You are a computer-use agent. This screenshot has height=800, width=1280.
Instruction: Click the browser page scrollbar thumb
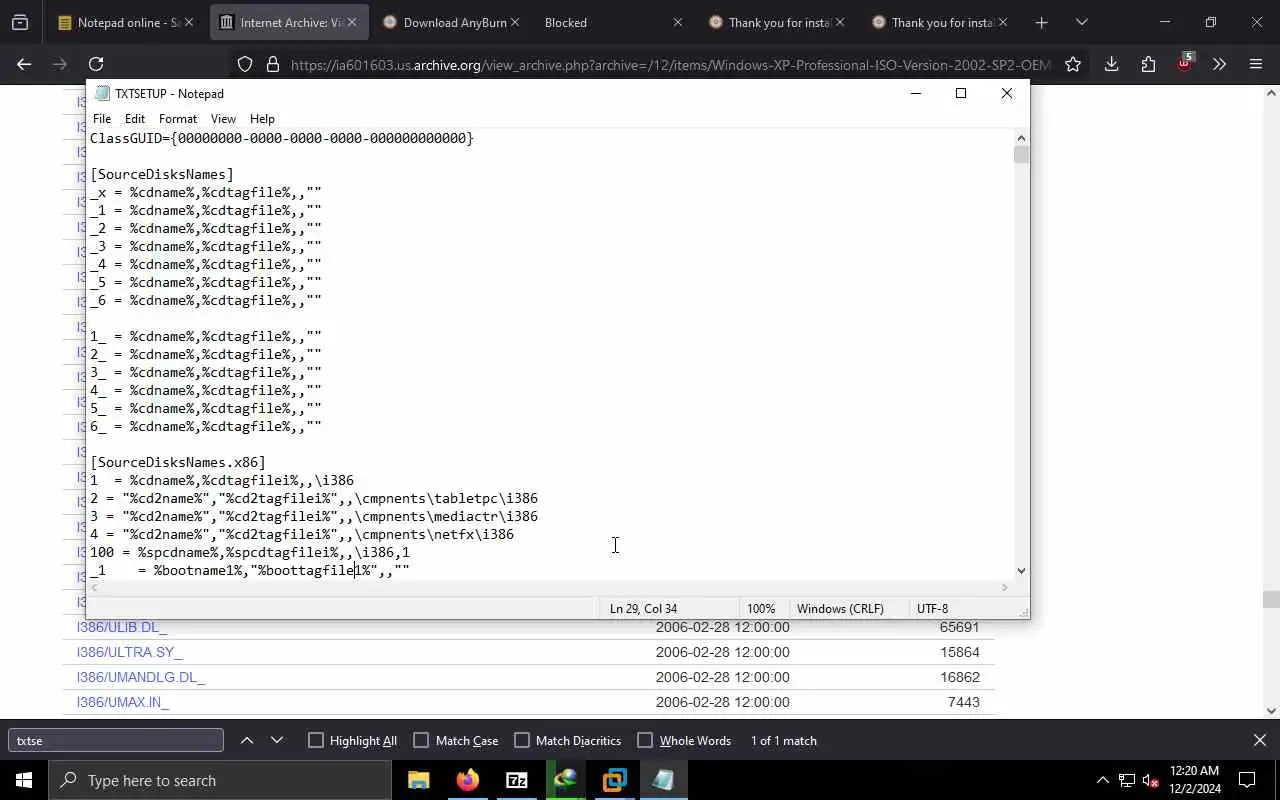pos(1271,599)
